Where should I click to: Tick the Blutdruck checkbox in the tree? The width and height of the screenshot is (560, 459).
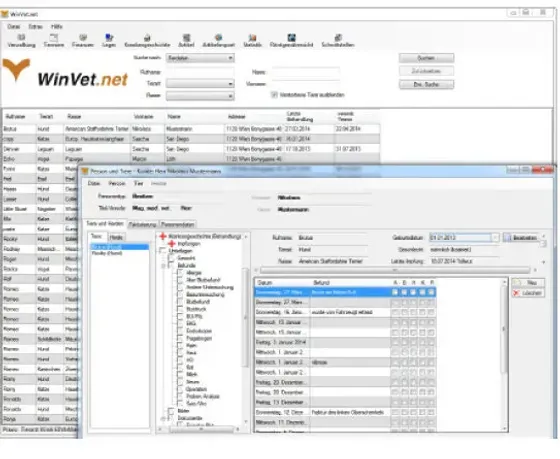coord(180,309)
